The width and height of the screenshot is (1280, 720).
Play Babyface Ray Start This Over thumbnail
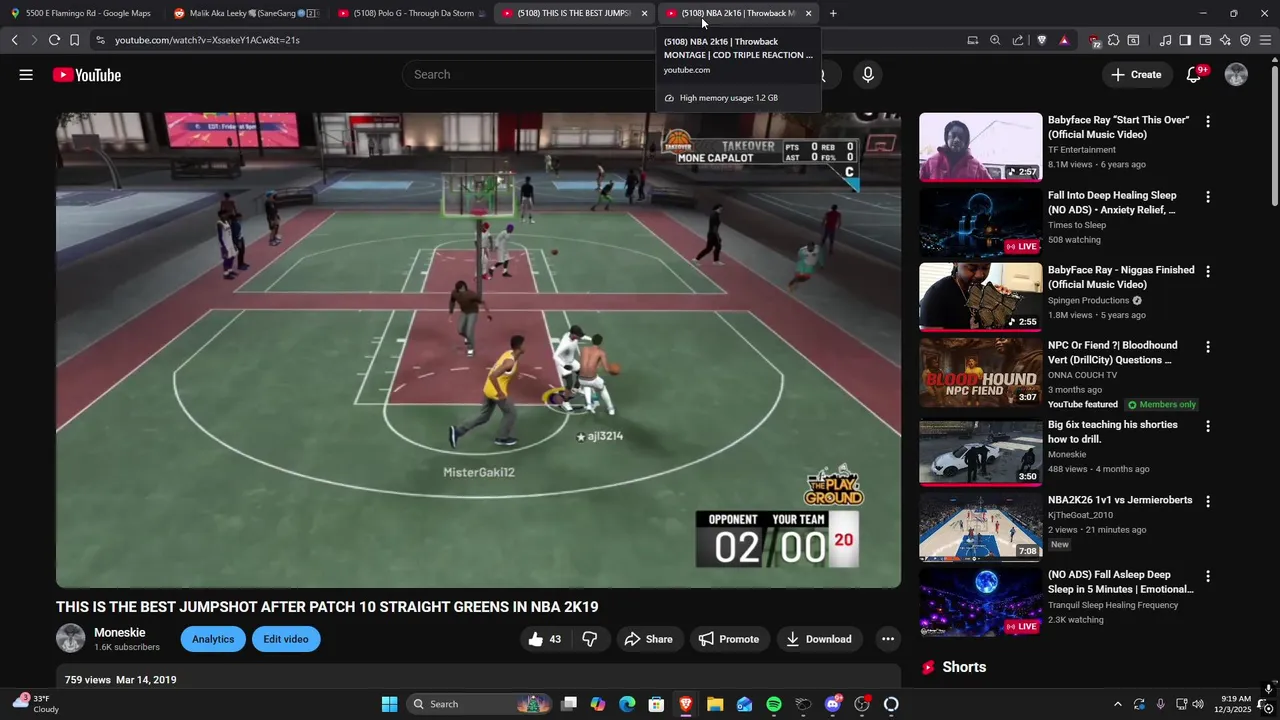[x=980, y=146]
